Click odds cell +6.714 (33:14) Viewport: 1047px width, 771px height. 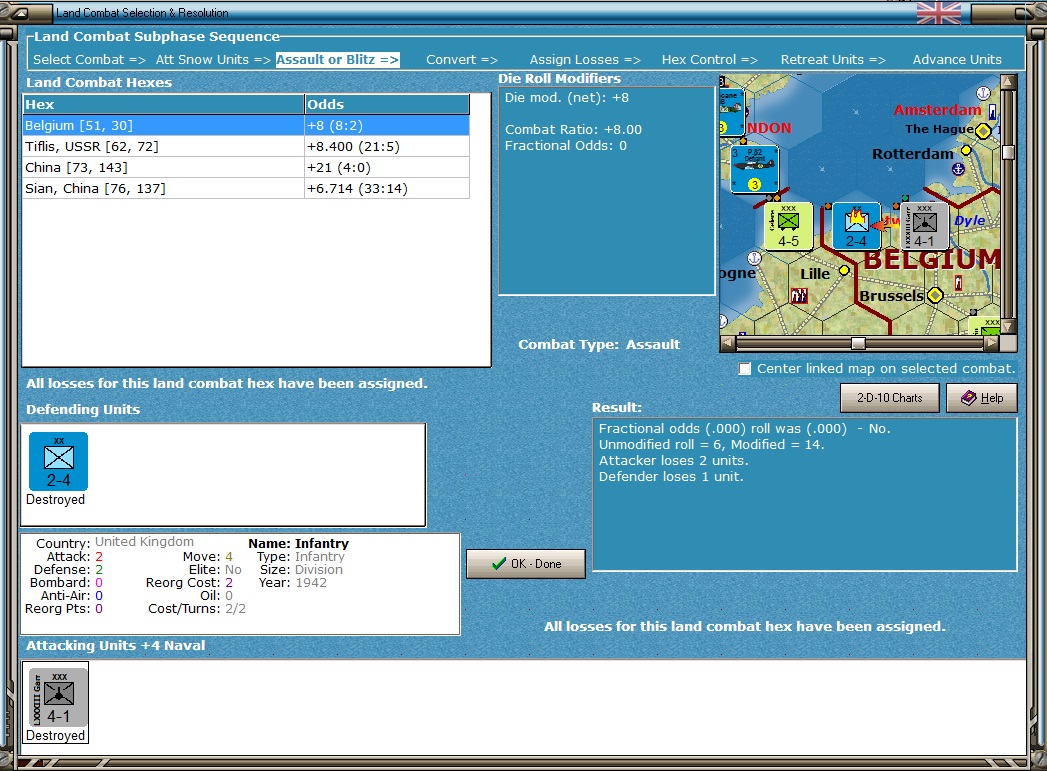pos(387,188)
